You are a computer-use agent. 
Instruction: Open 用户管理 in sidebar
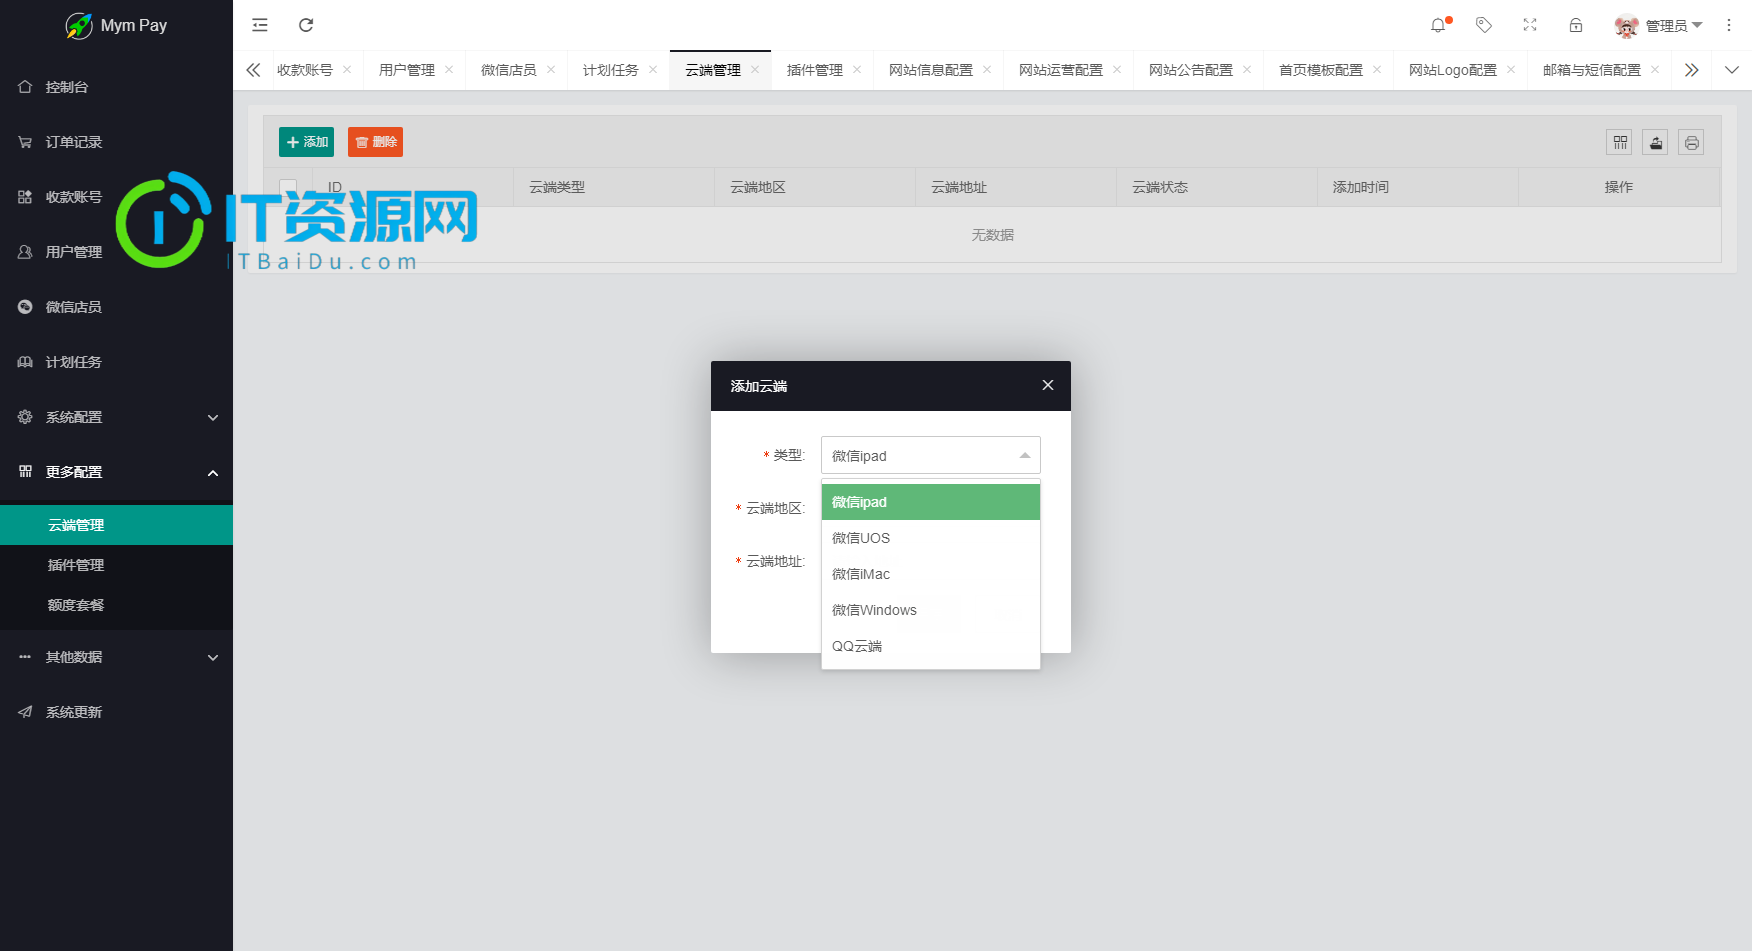click(116, 252)
